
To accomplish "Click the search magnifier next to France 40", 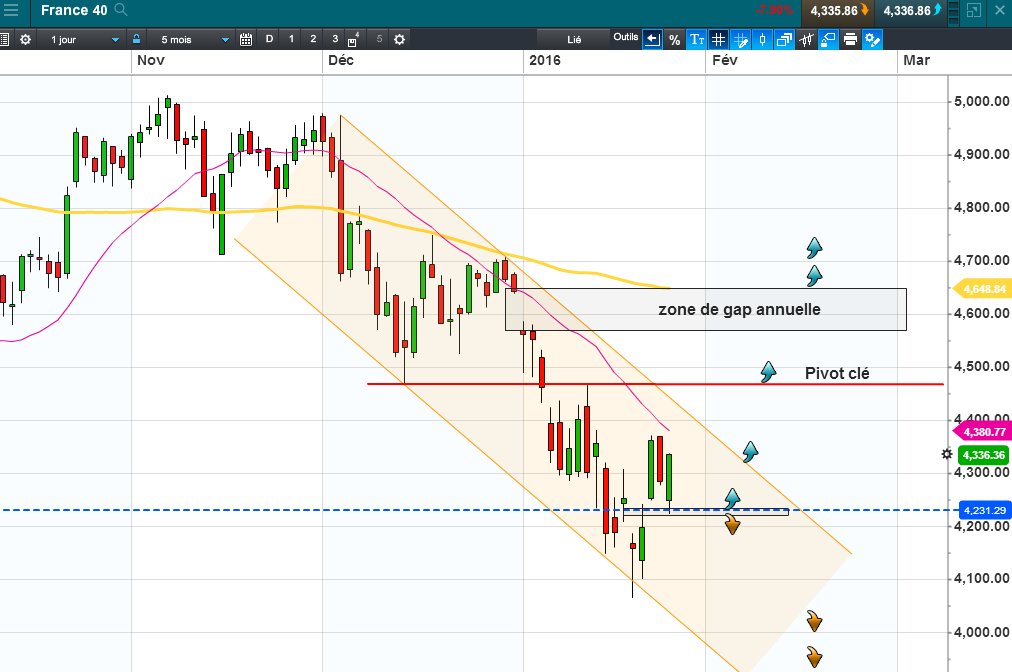I will pyautogui.click(x=121, y=10).
